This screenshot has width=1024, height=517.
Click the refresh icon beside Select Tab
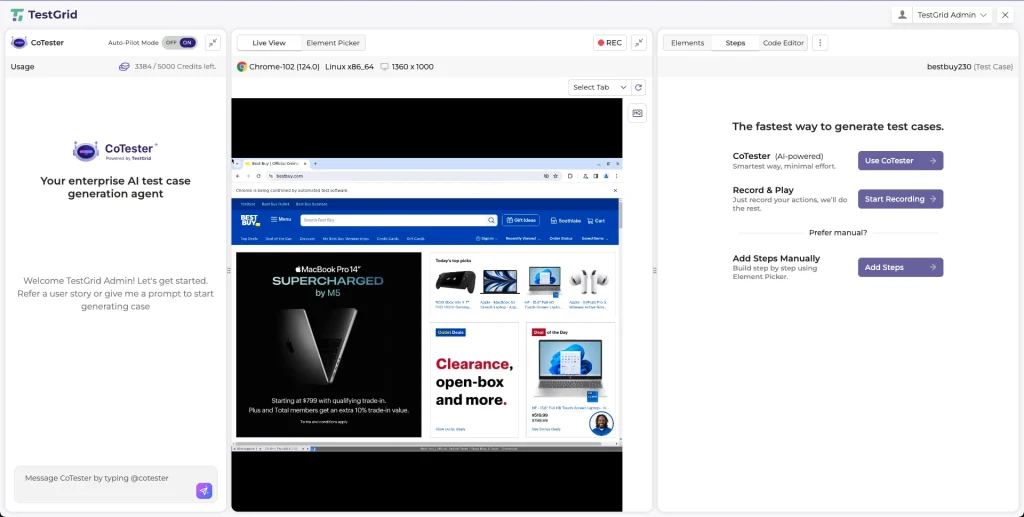[639, 87]
